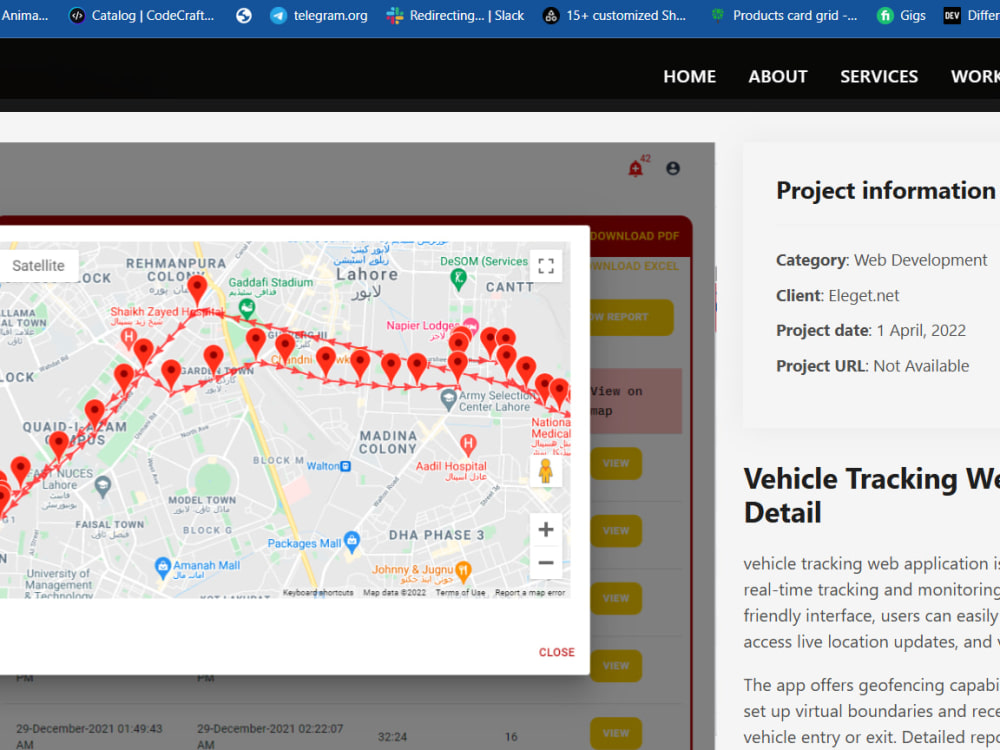Click the FAST NUCES Lahore university marker
1000x750 pixels.
click(x=103, y=487)
